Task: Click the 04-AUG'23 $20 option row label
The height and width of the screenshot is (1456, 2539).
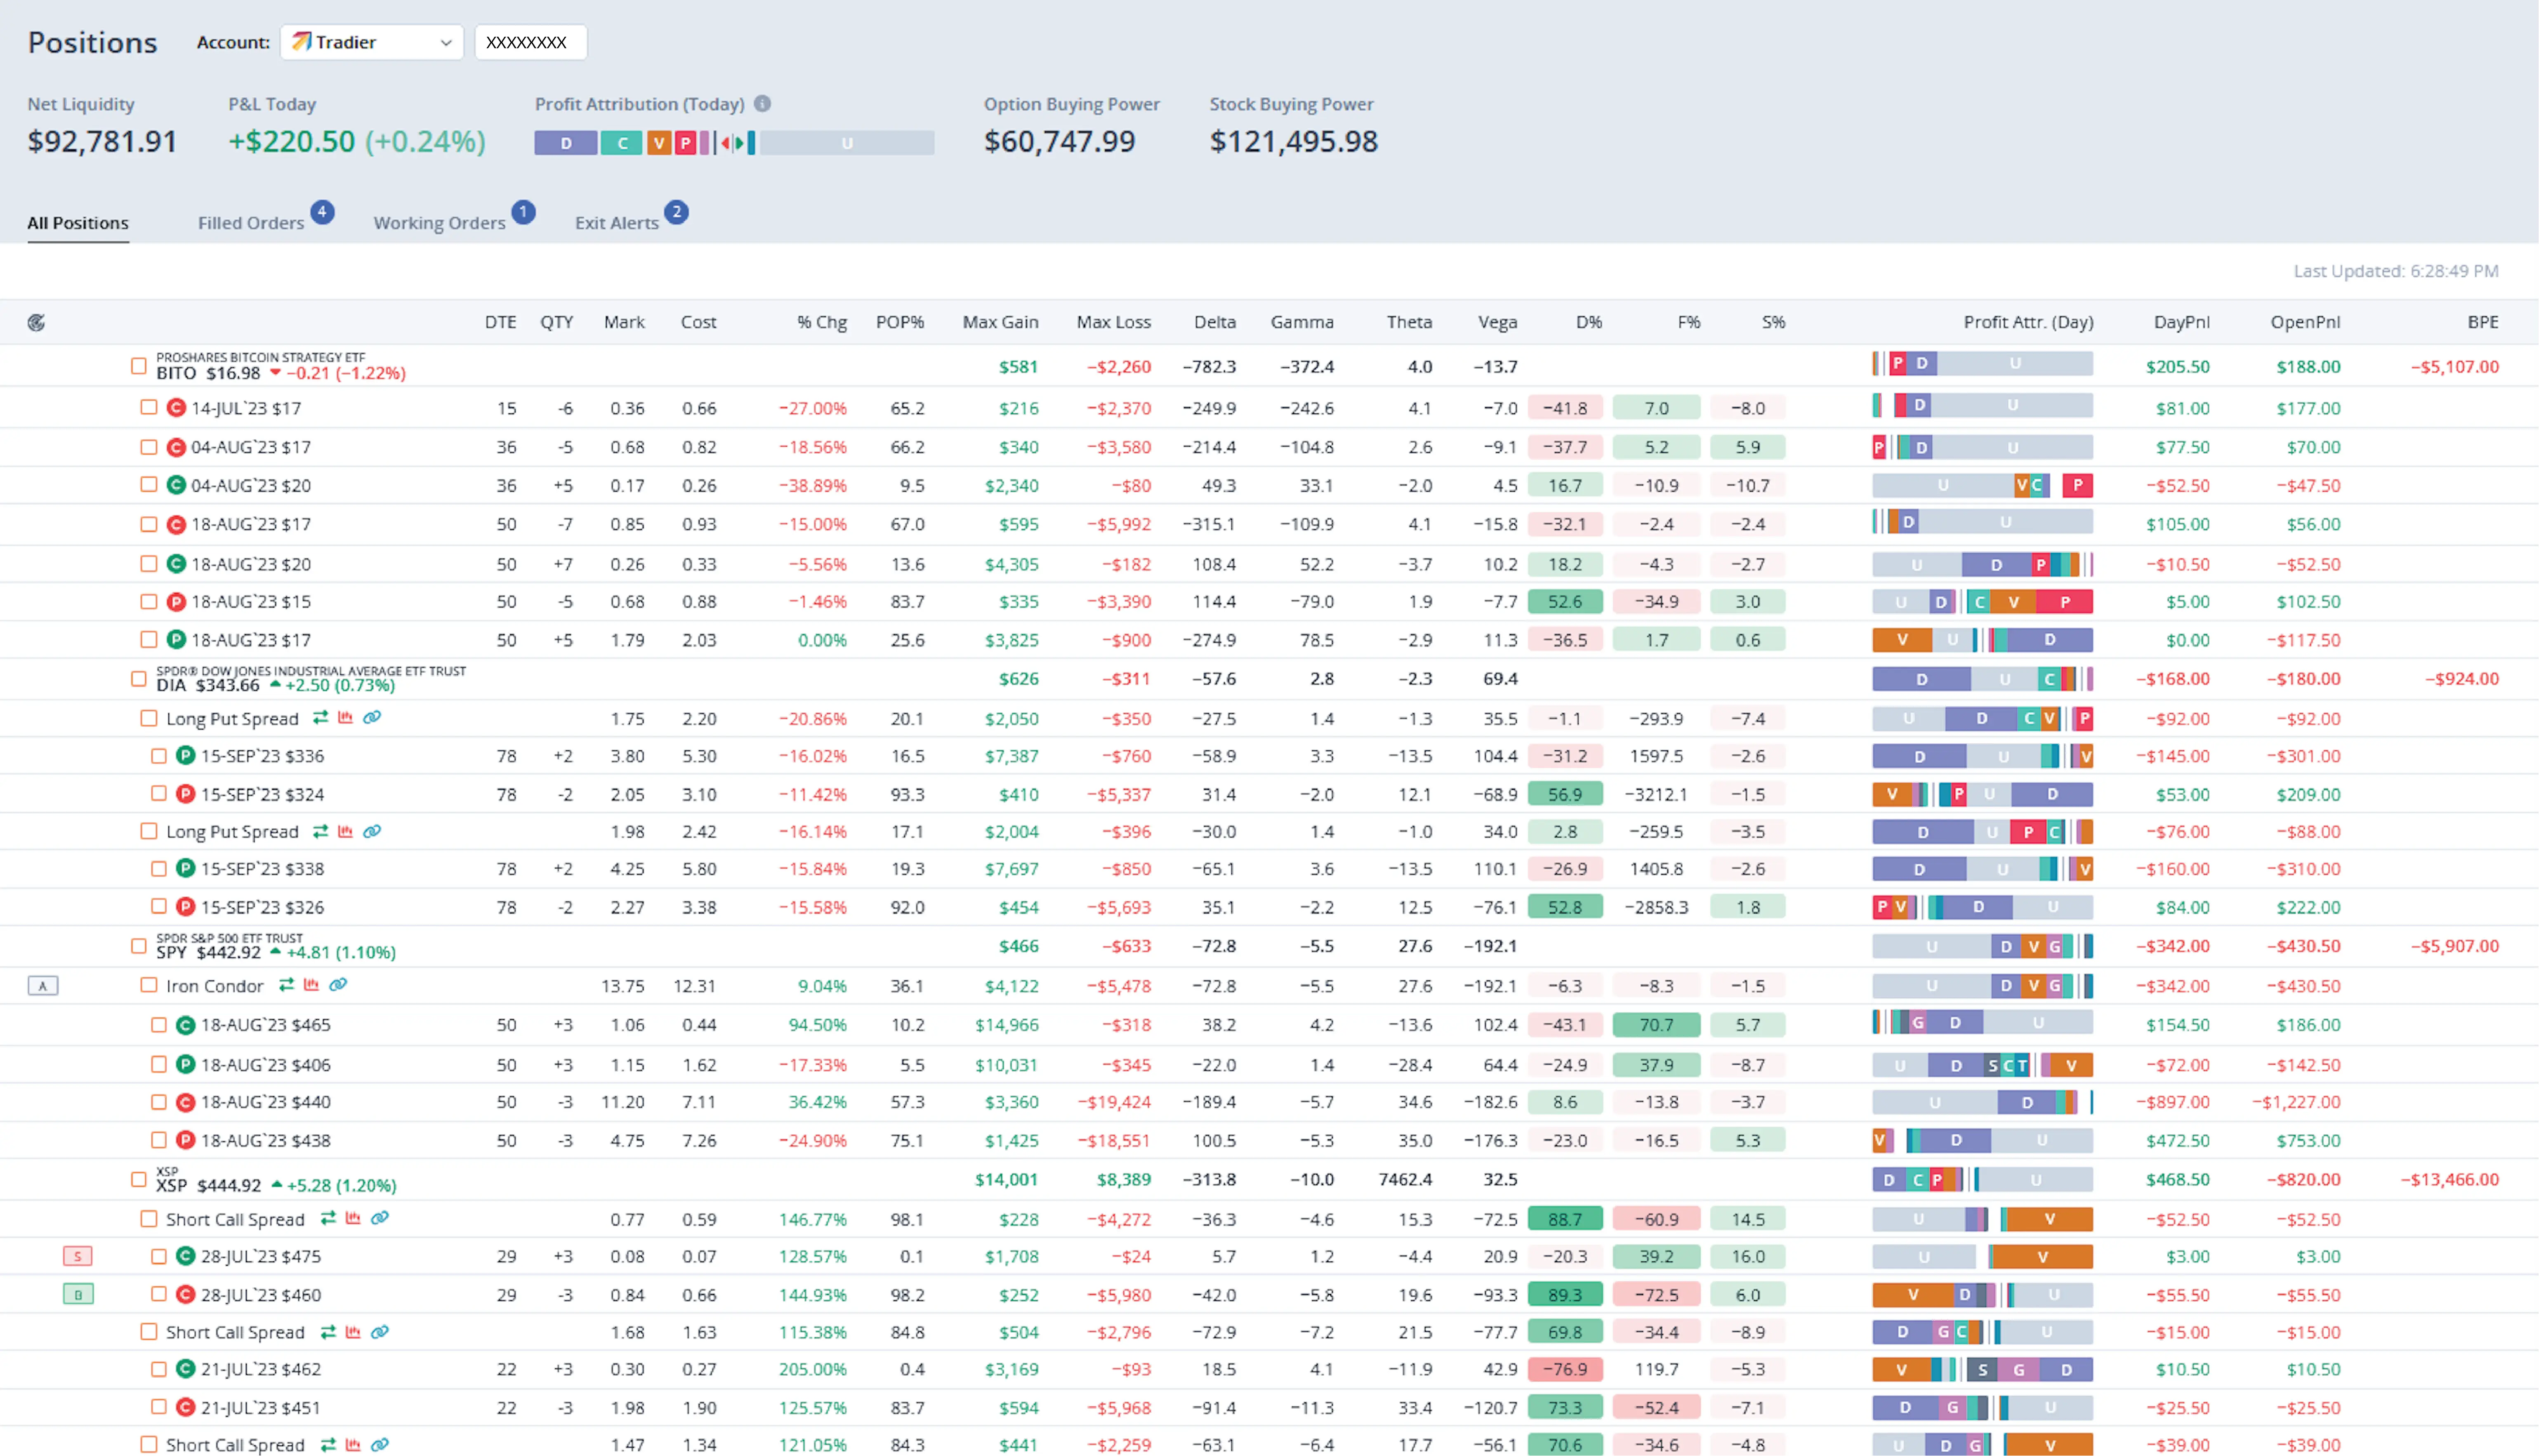Action: click(x=251, y=486)
